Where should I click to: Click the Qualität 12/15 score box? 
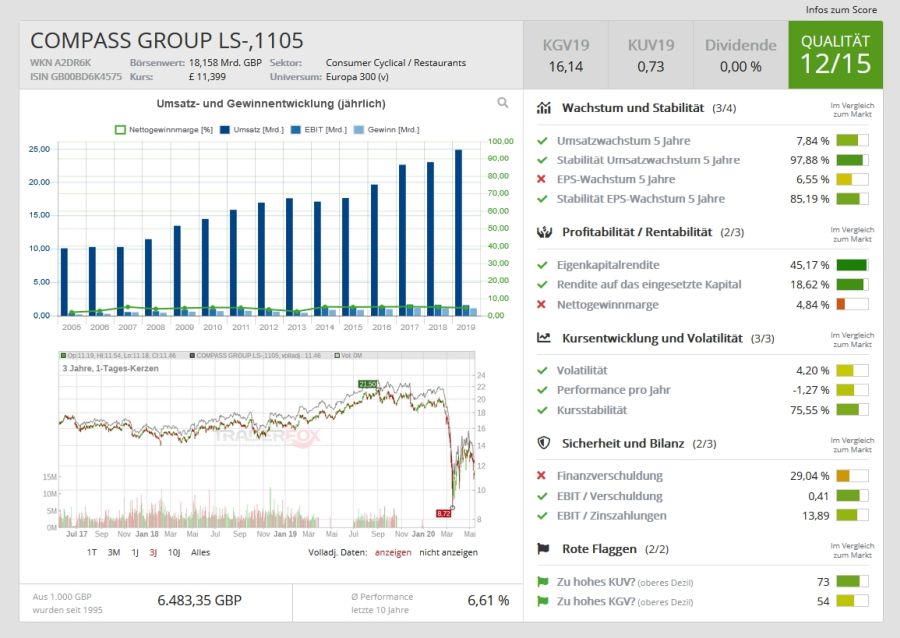835,55
